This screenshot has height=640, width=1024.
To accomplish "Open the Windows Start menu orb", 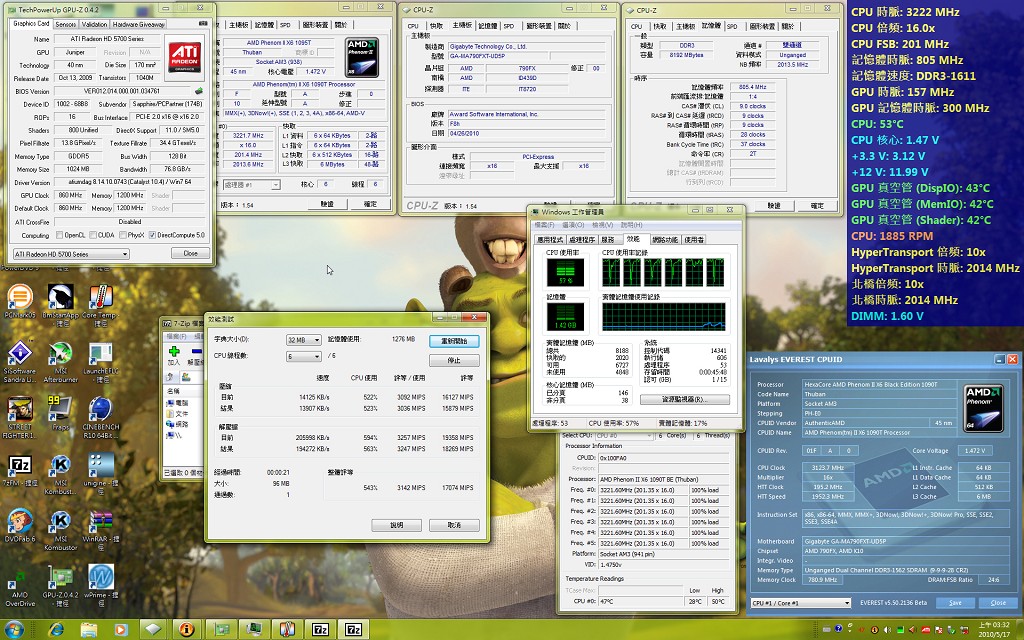I will coord(14,630).
